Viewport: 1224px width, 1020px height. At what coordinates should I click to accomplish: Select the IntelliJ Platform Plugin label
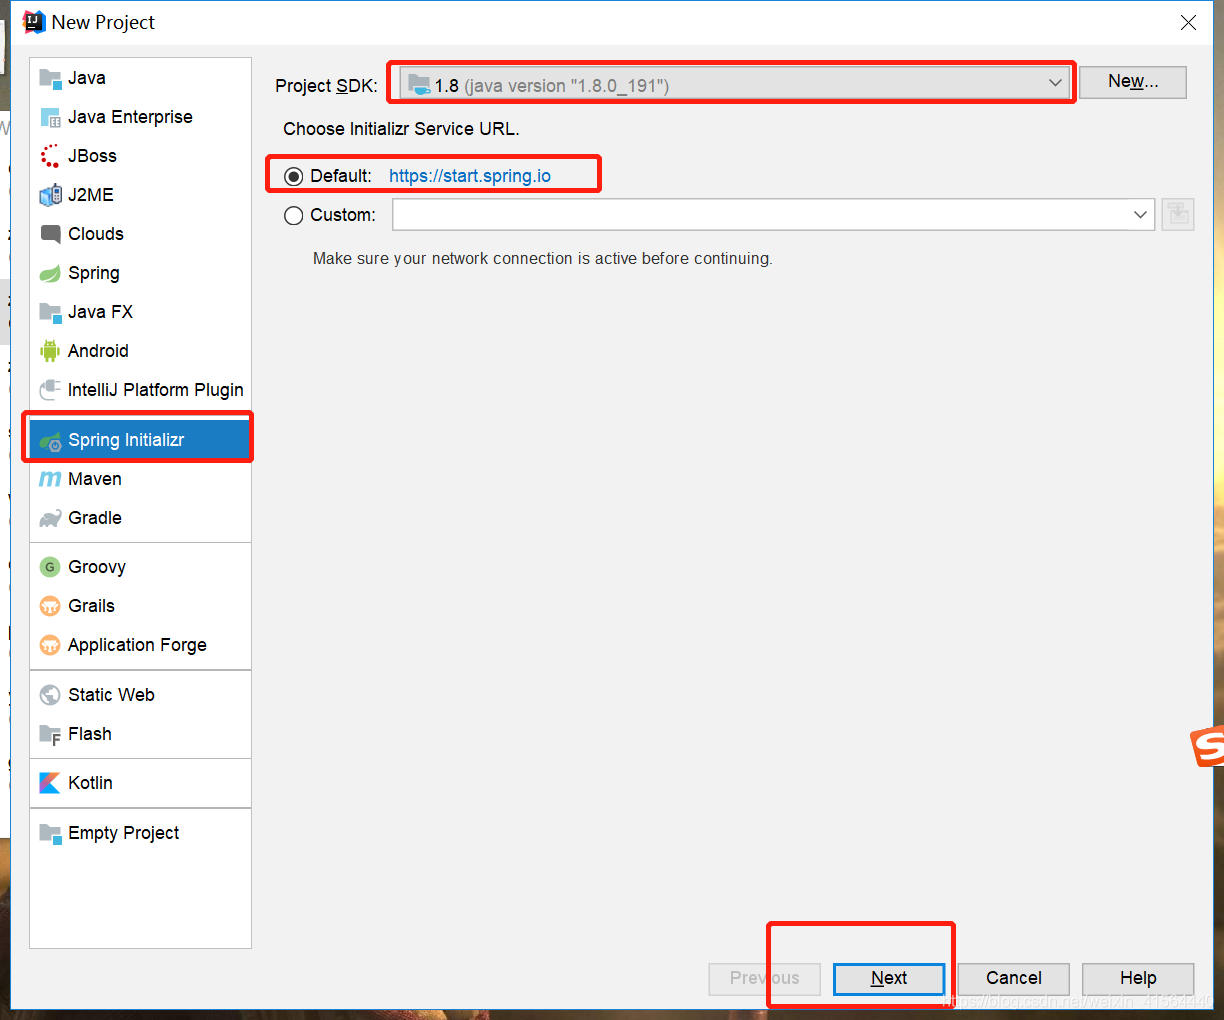[156, 390]
